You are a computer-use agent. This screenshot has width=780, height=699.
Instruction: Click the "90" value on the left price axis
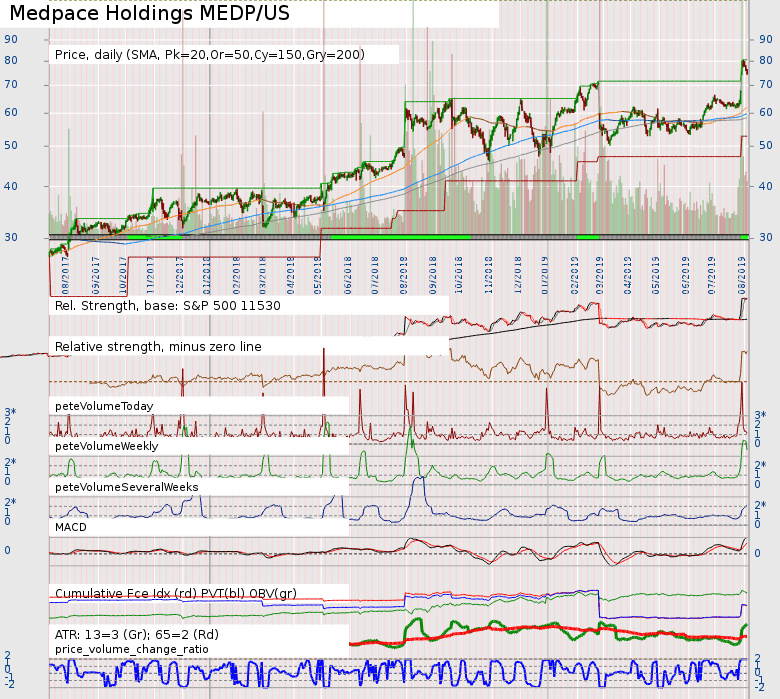click(11, 39)
